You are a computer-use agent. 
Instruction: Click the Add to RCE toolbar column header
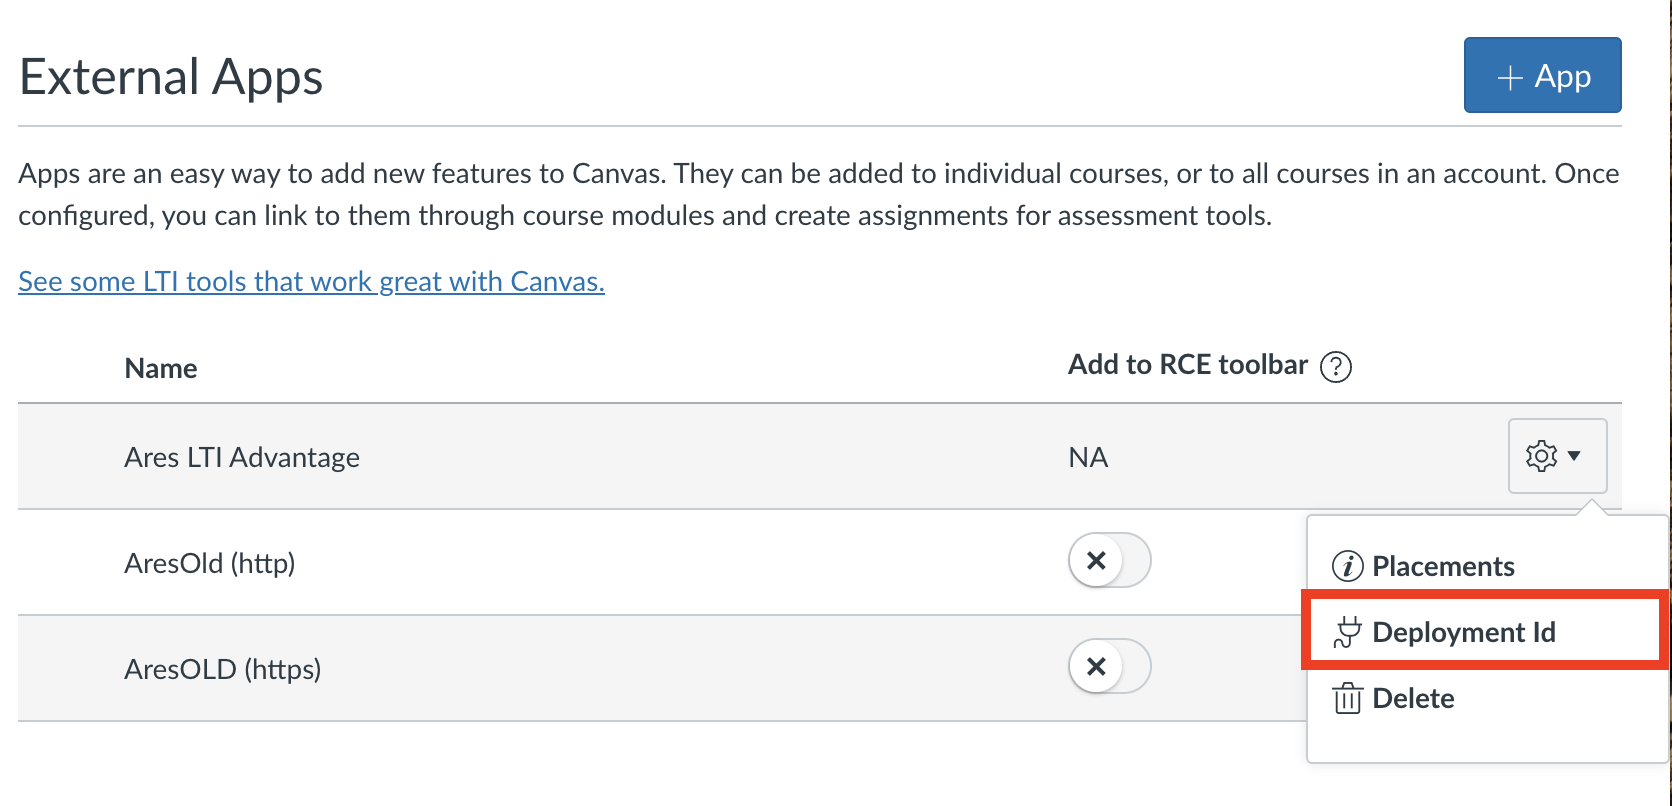pos(1188,365)
